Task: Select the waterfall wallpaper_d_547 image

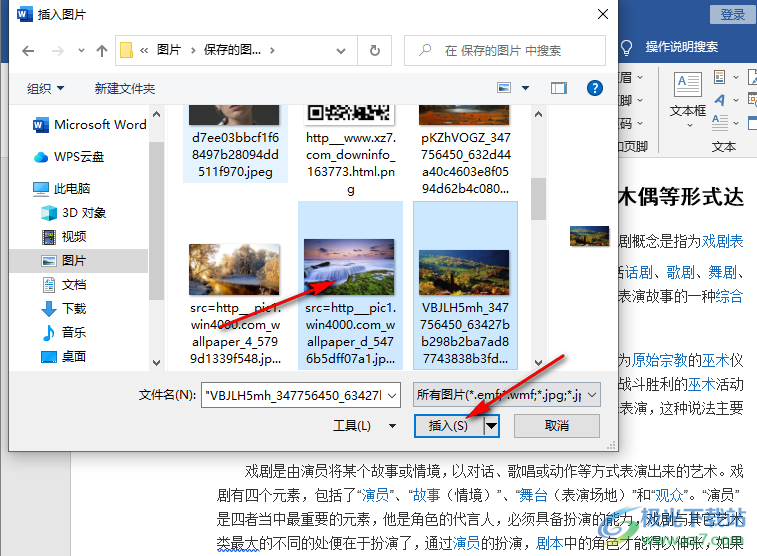Action: 350,286
